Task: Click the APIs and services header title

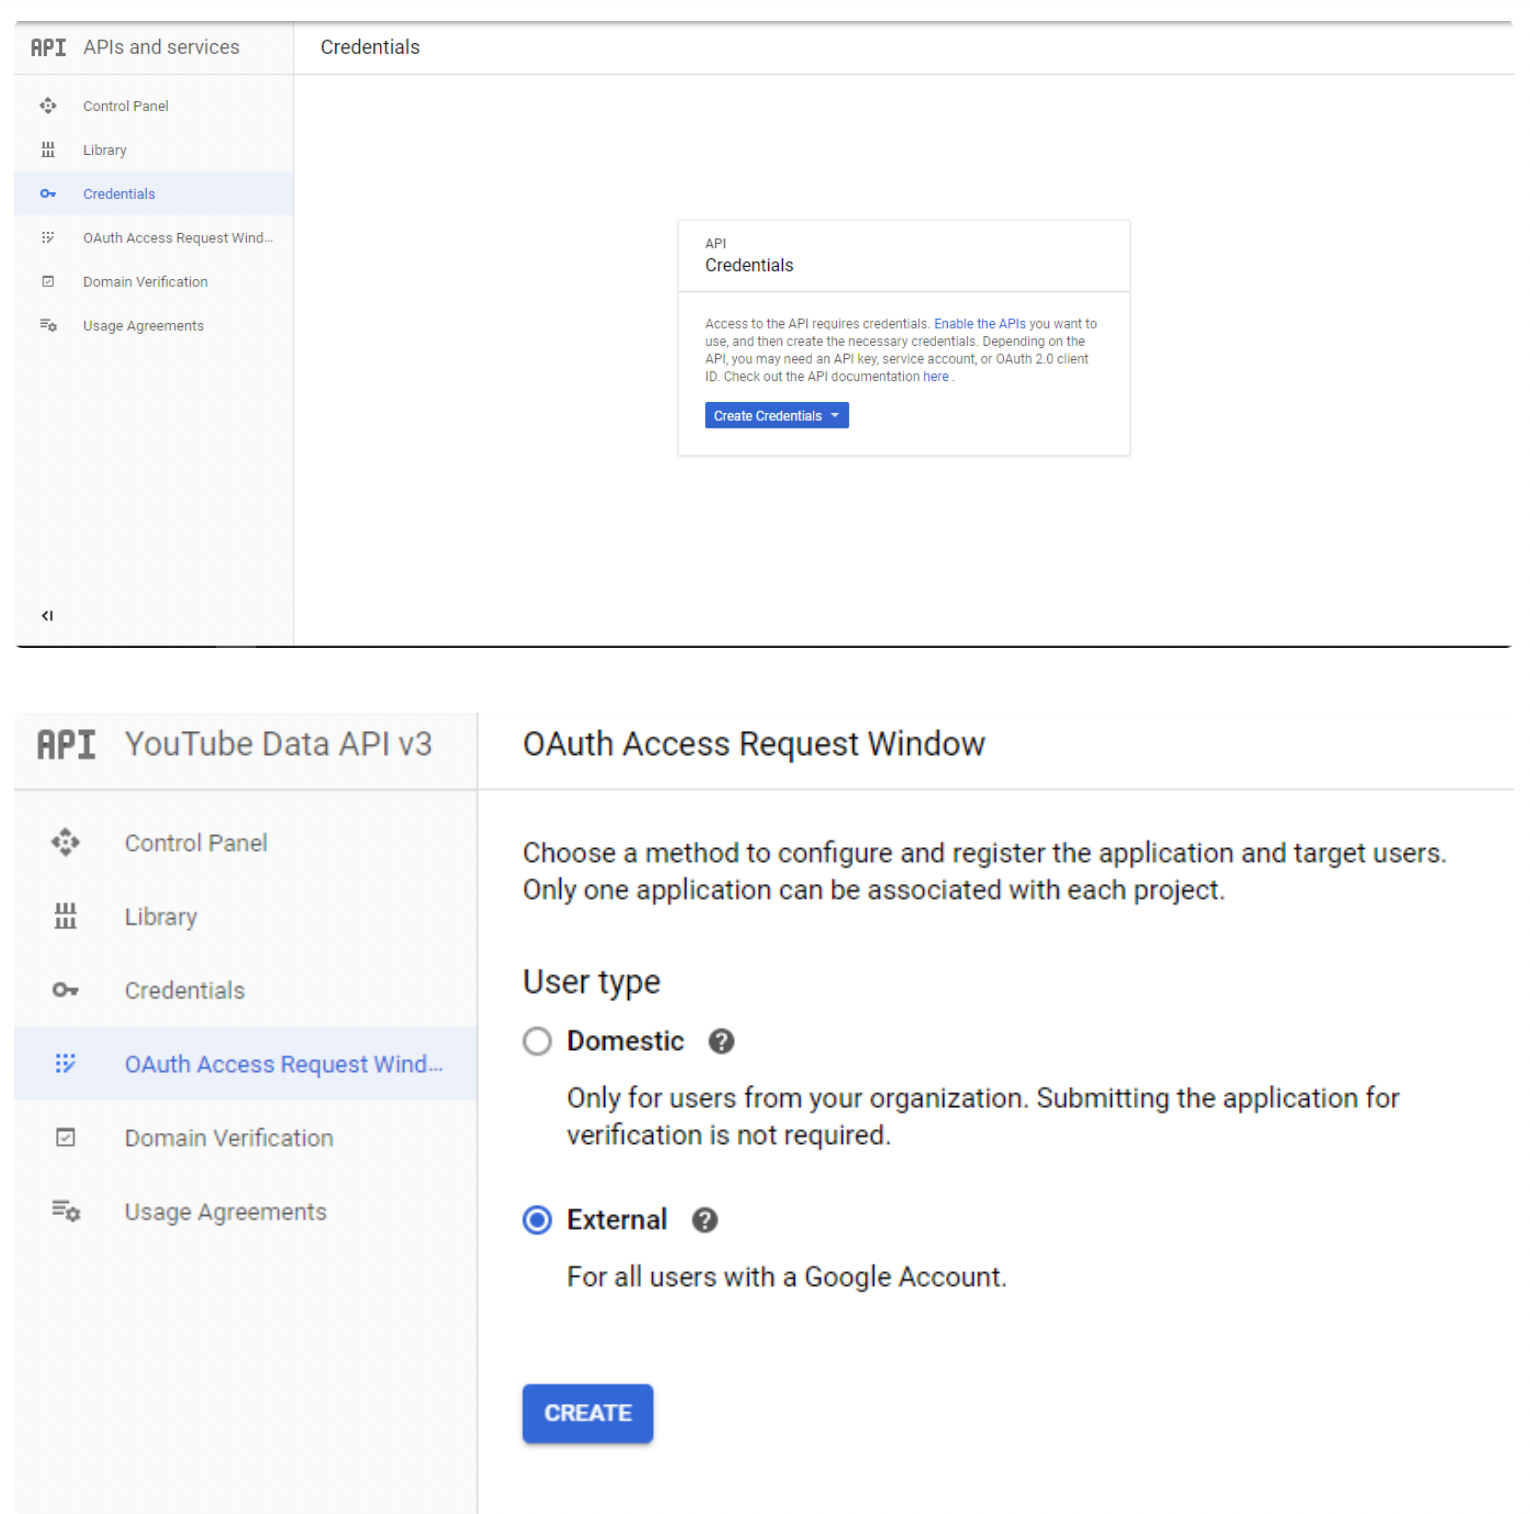Action: point(162,47)
